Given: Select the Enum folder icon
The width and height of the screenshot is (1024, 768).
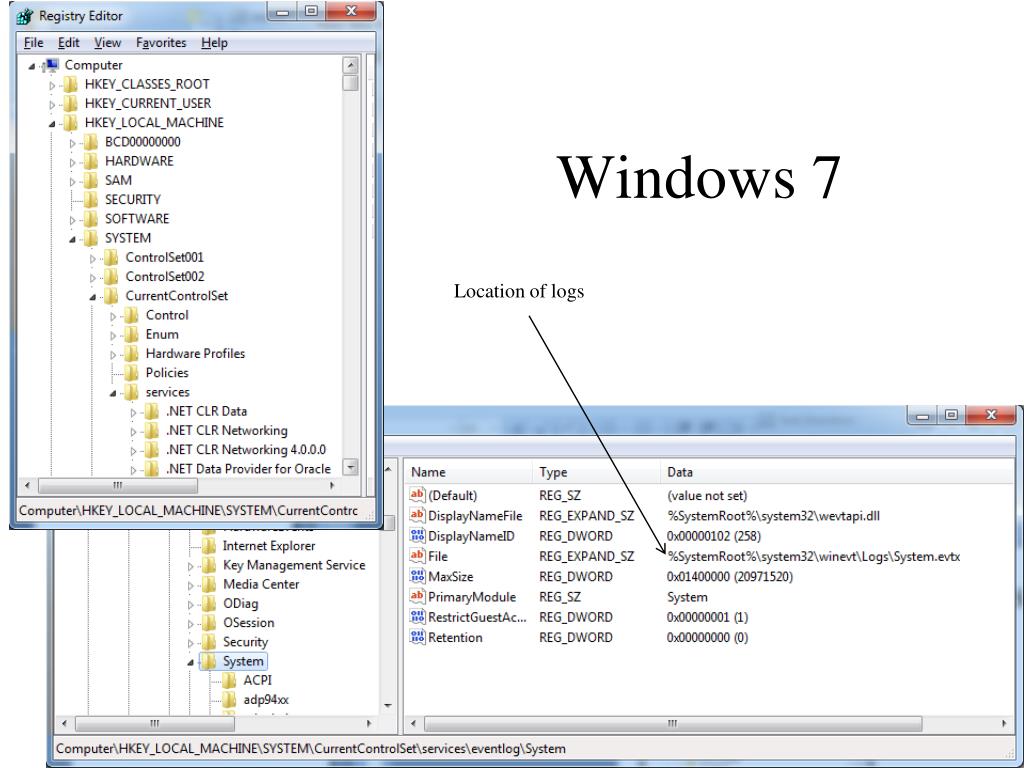Looking at the screenshot, I should coord(131,334).
